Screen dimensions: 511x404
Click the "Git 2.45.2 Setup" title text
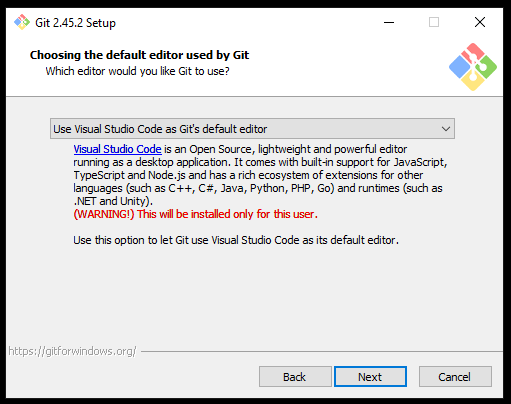click(76, 23)
